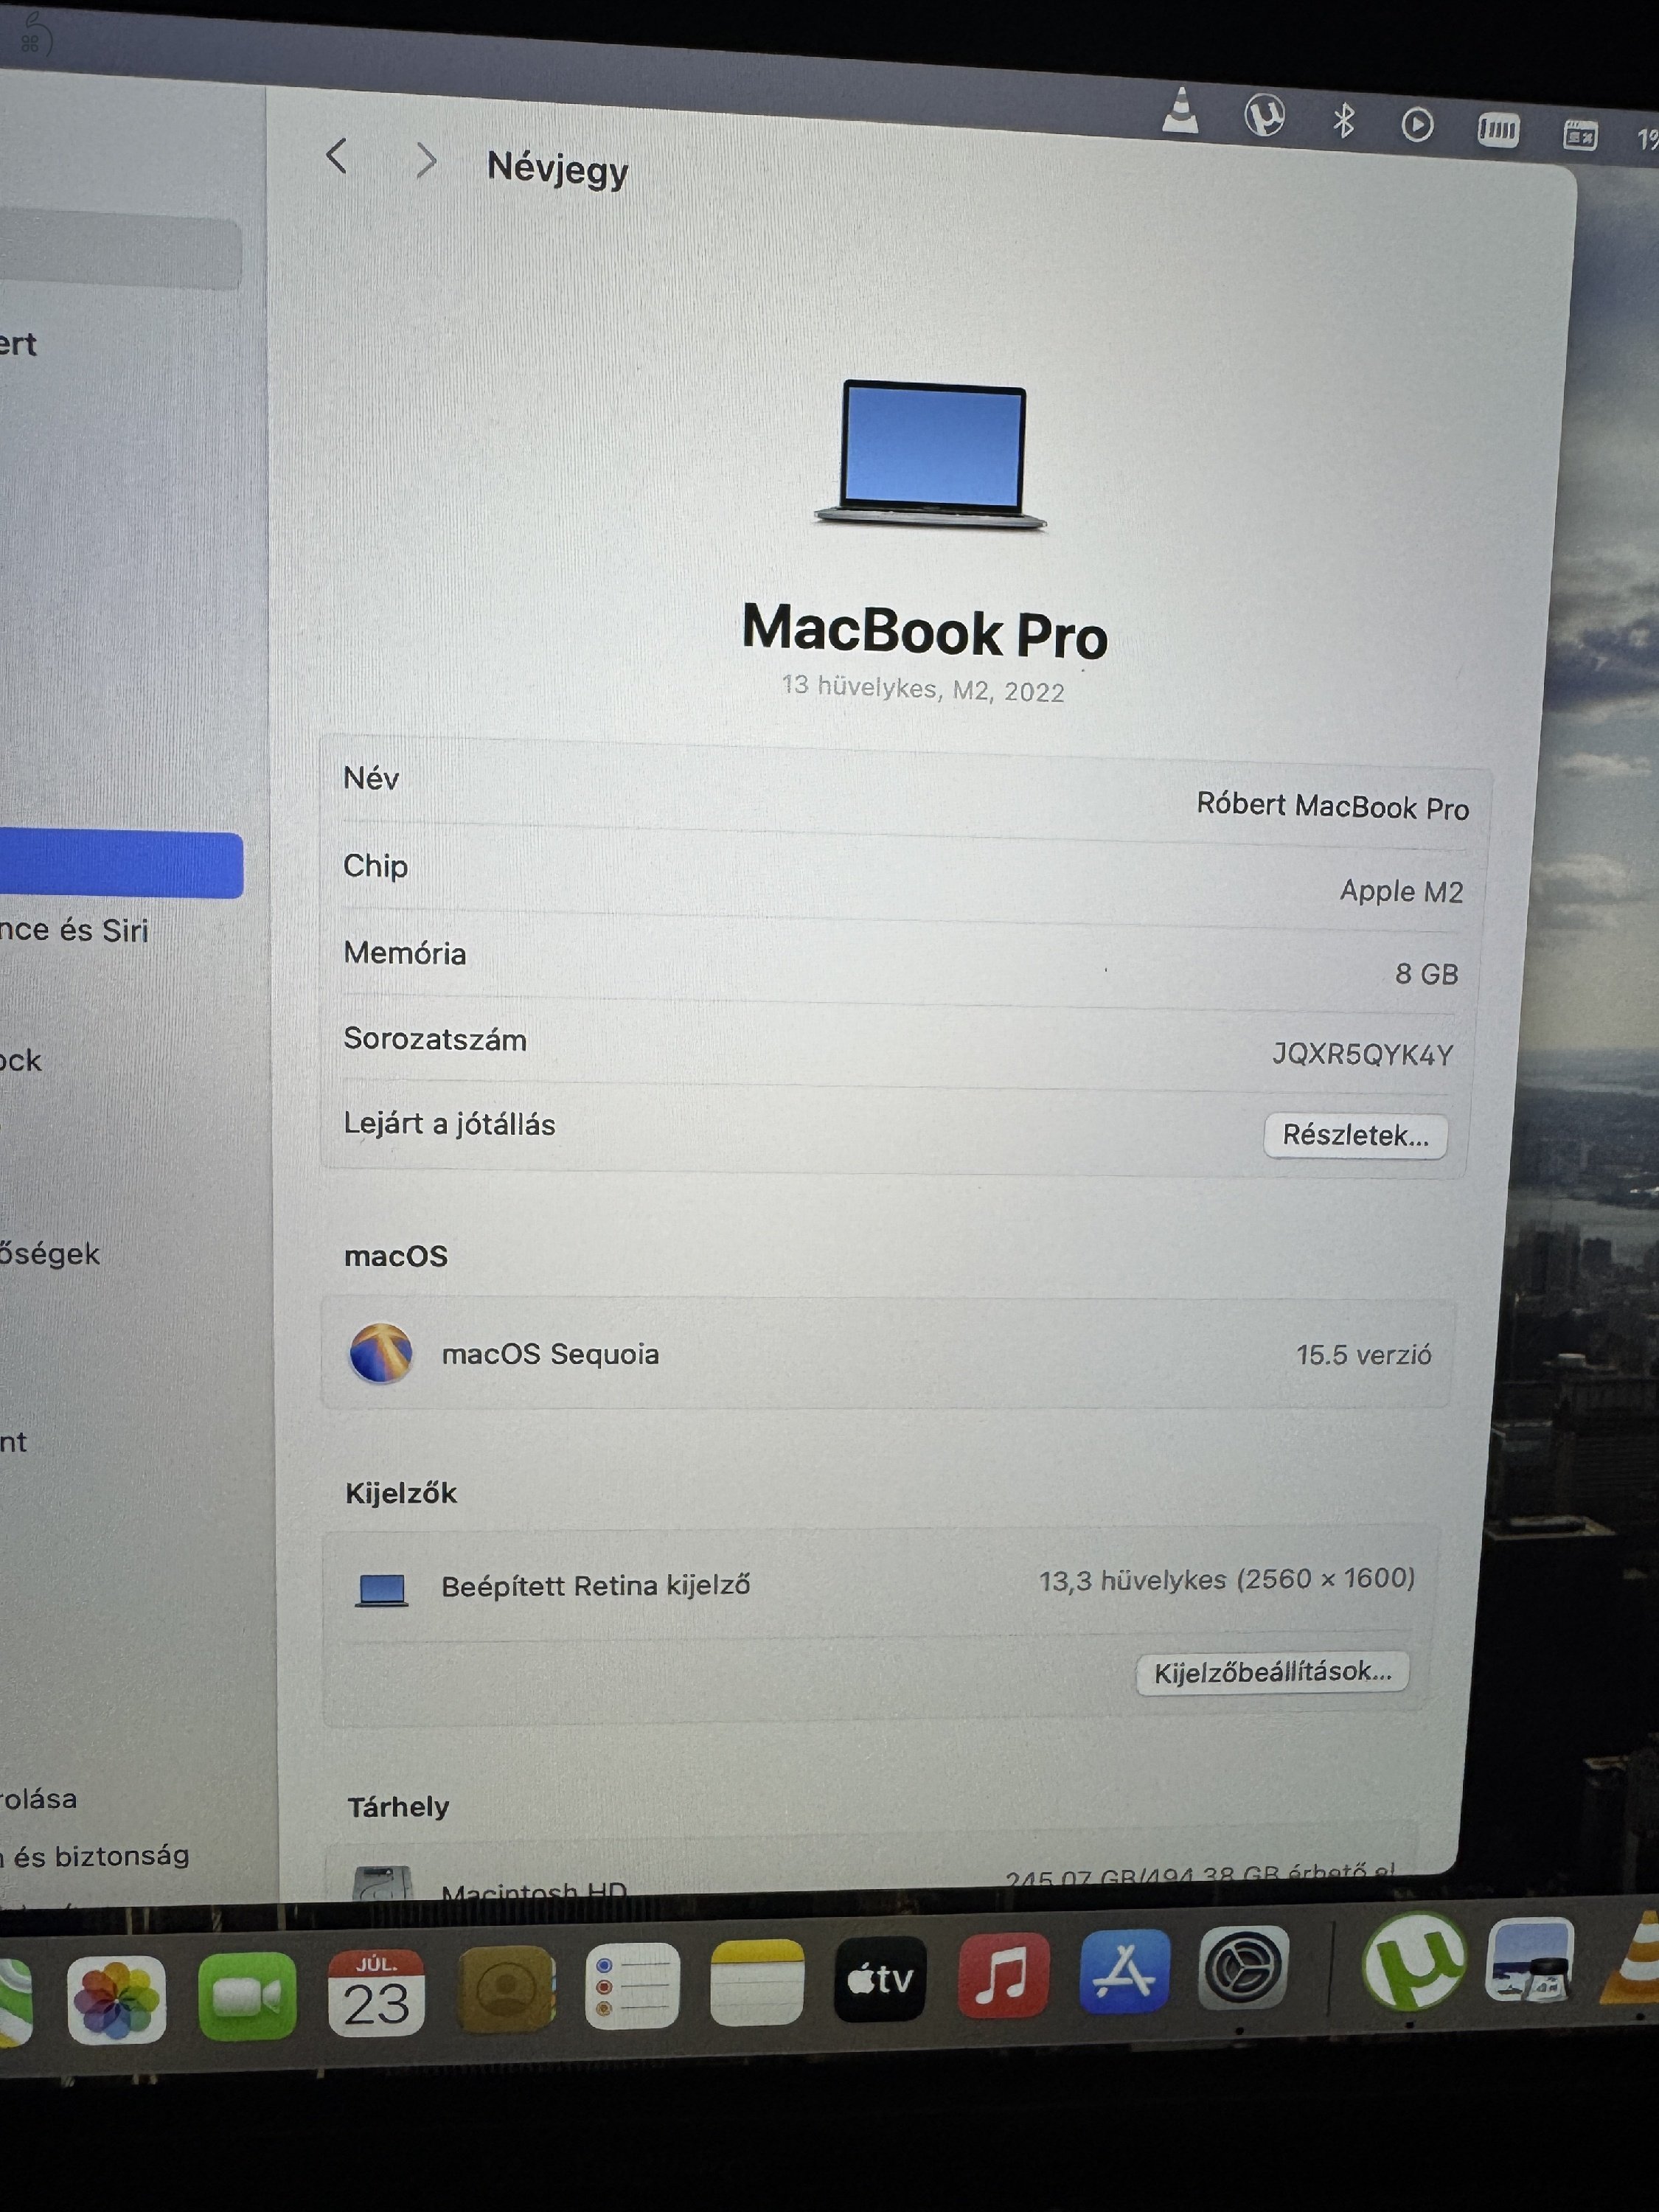Click the macOS Sequoia logo icon
1659x2212 pixels.
(x=381, y=1353)
